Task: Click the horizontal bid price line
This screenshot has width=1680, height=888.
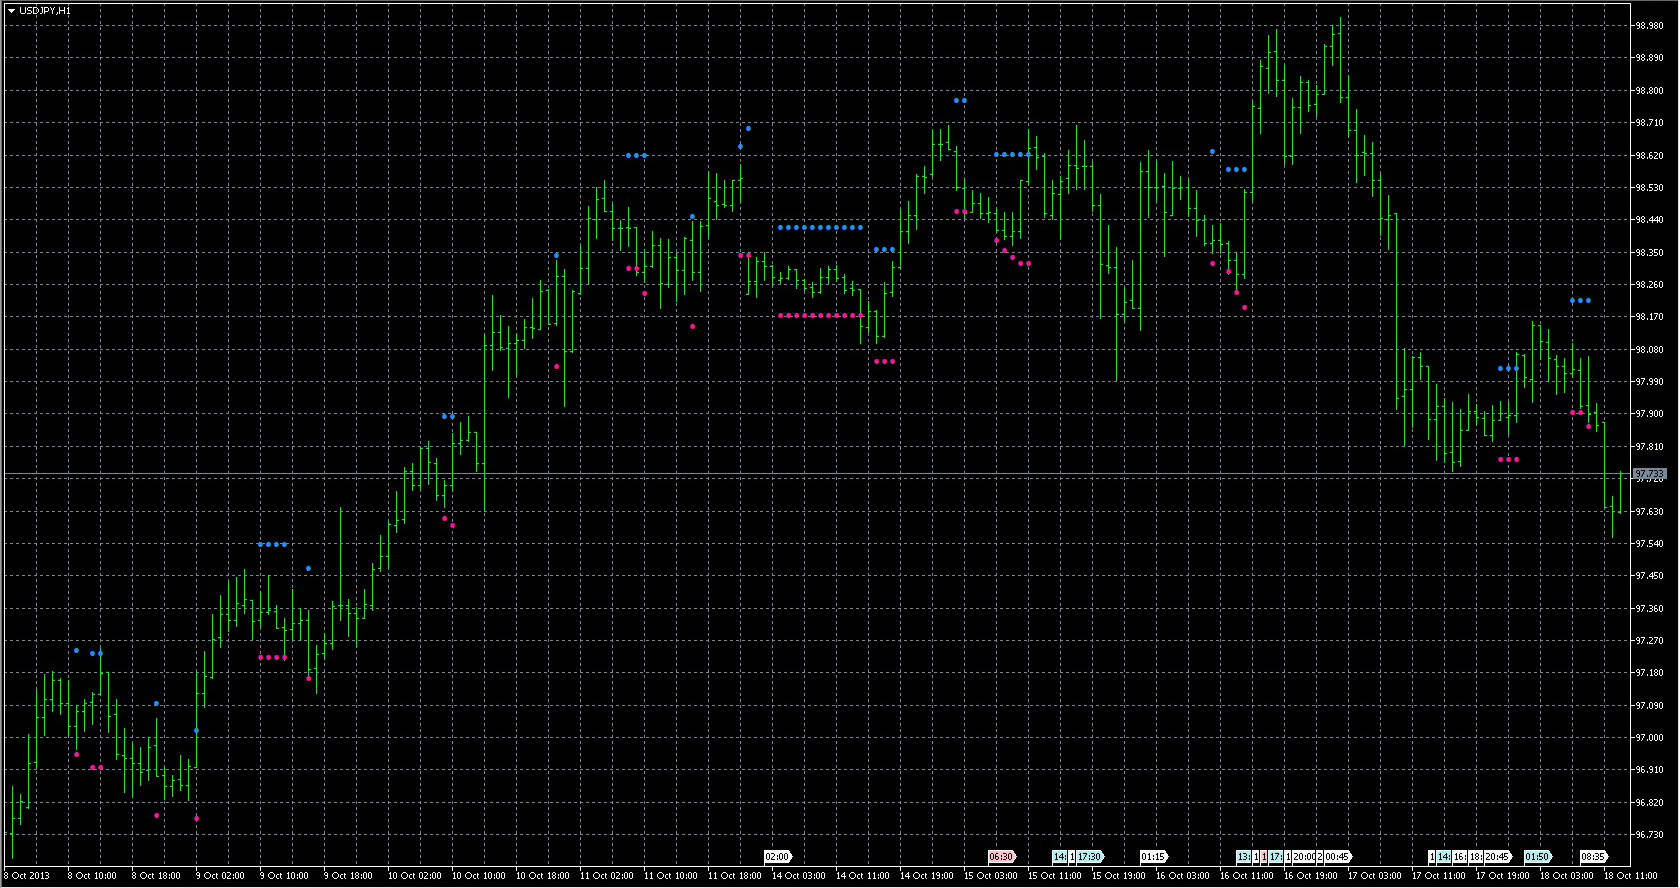Action: [x=800, y=473]
